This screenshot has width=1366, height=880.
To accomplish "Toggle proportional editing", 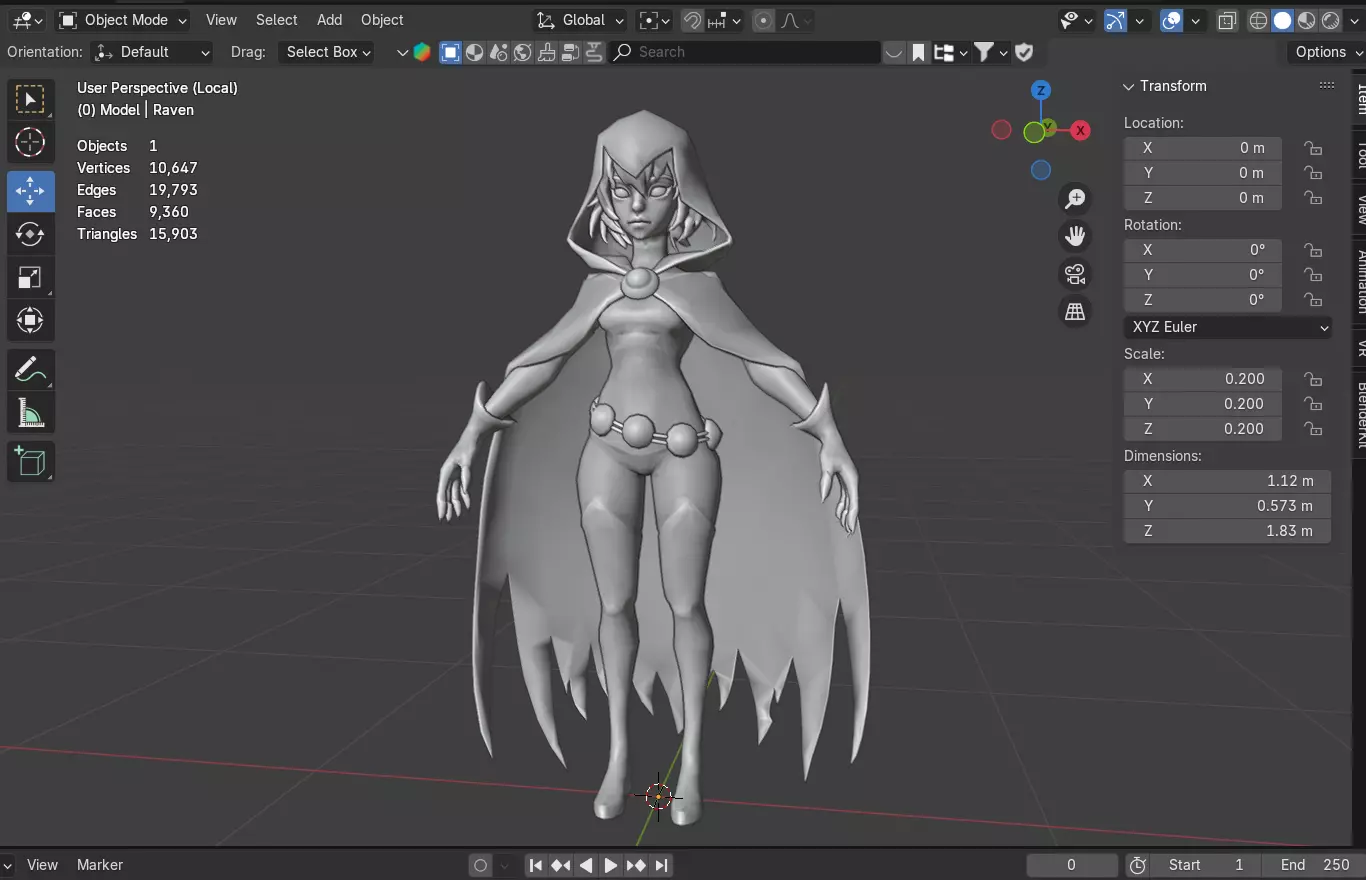I will tap(764, 20).
